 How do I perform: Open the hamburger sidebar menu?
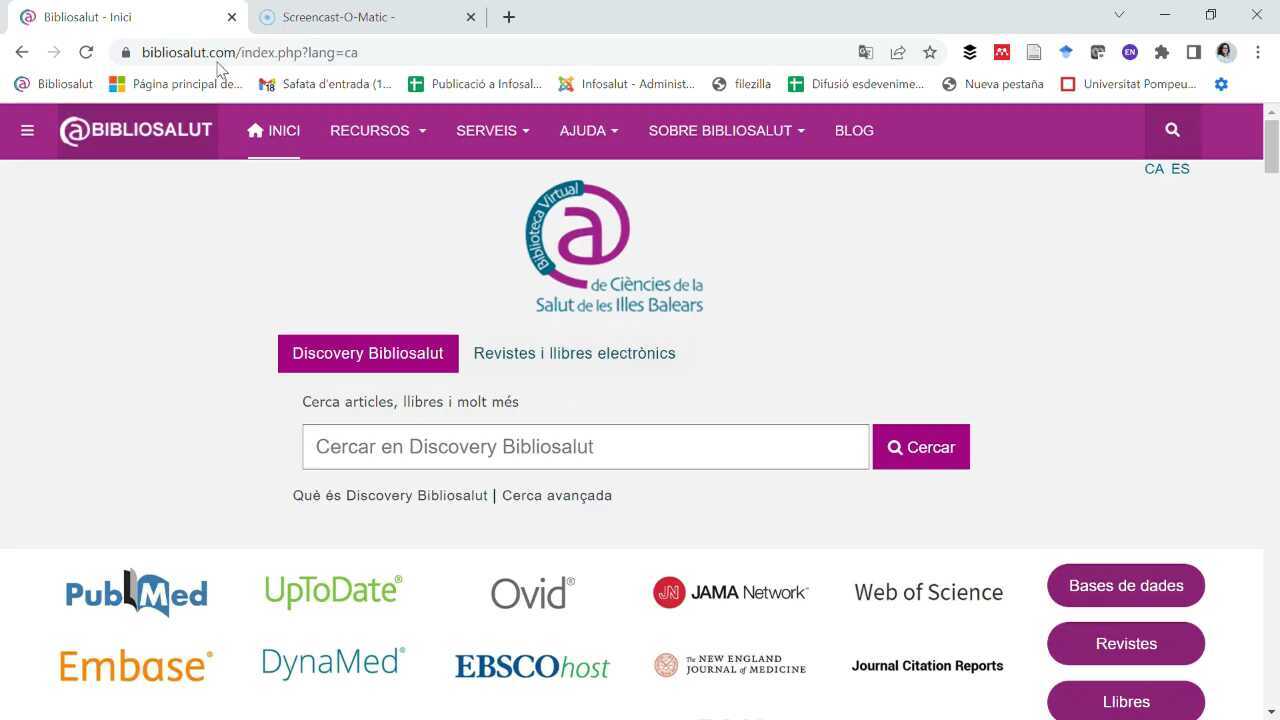pyautogui.click(x=27, y=130)
